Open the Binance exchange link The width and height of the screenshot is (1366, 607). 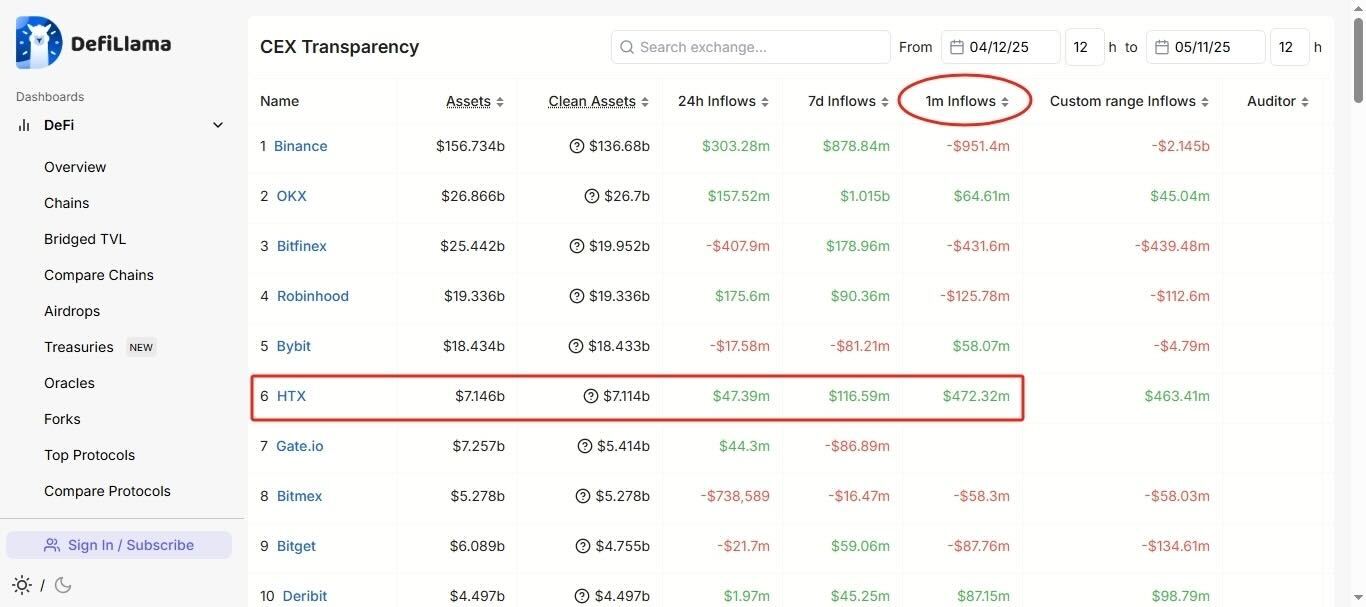point(301,146)
